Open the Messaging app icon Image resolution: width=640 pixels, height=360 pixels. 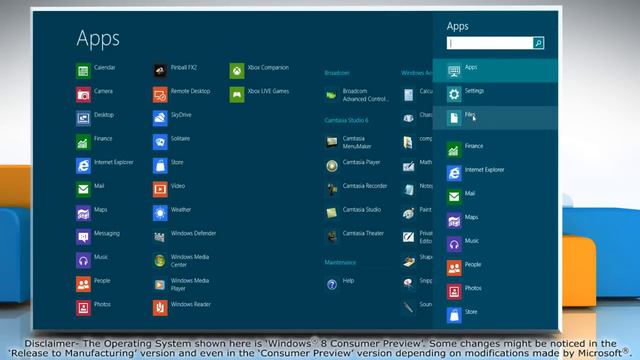(83, 237)
